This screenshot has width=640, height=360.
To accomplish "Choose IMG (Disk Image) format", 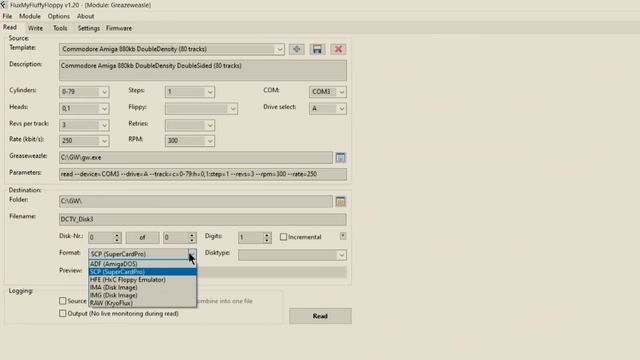I will pyautogui.click(x=142, y=295).
